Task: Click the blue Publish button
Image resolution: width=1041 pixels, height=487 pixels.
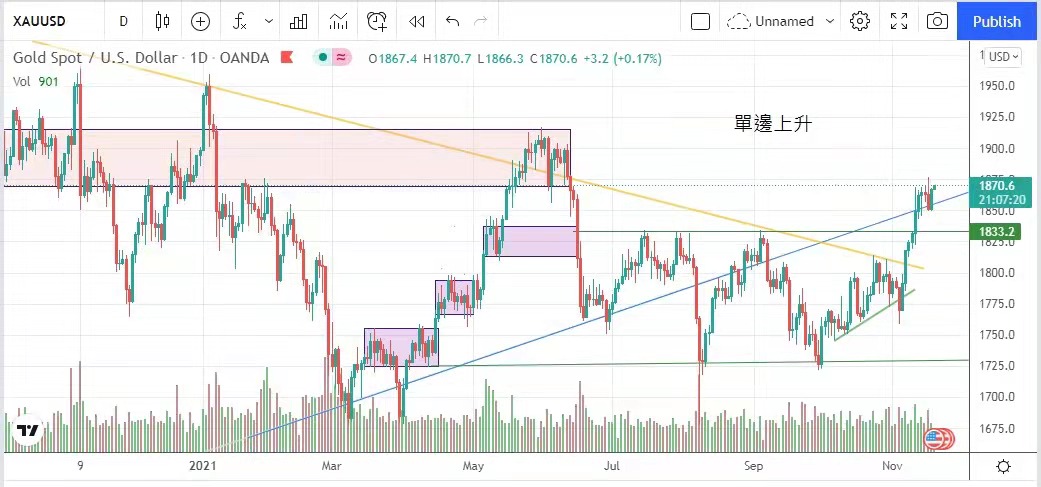Action: [x=996, y=21]
